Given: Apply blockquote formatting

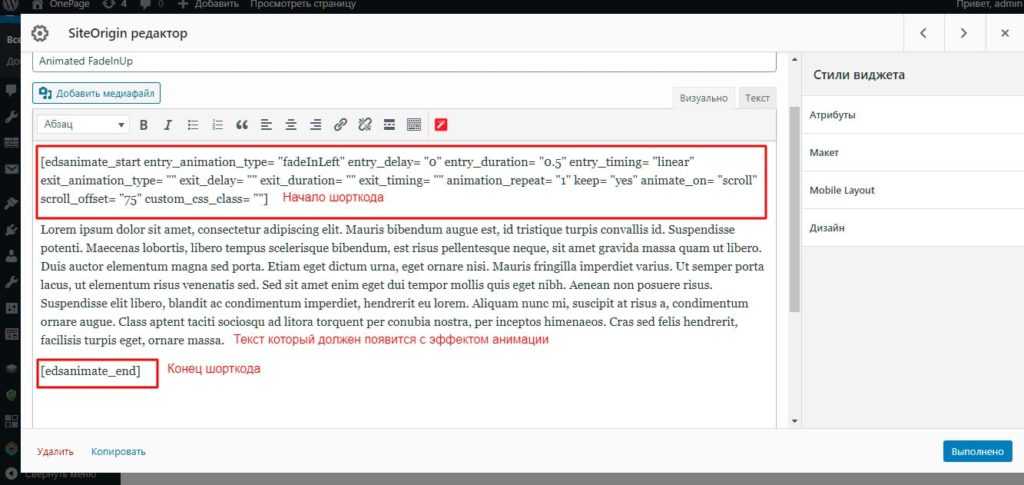Looking at the screenshot, I should (x=241, y=125).
